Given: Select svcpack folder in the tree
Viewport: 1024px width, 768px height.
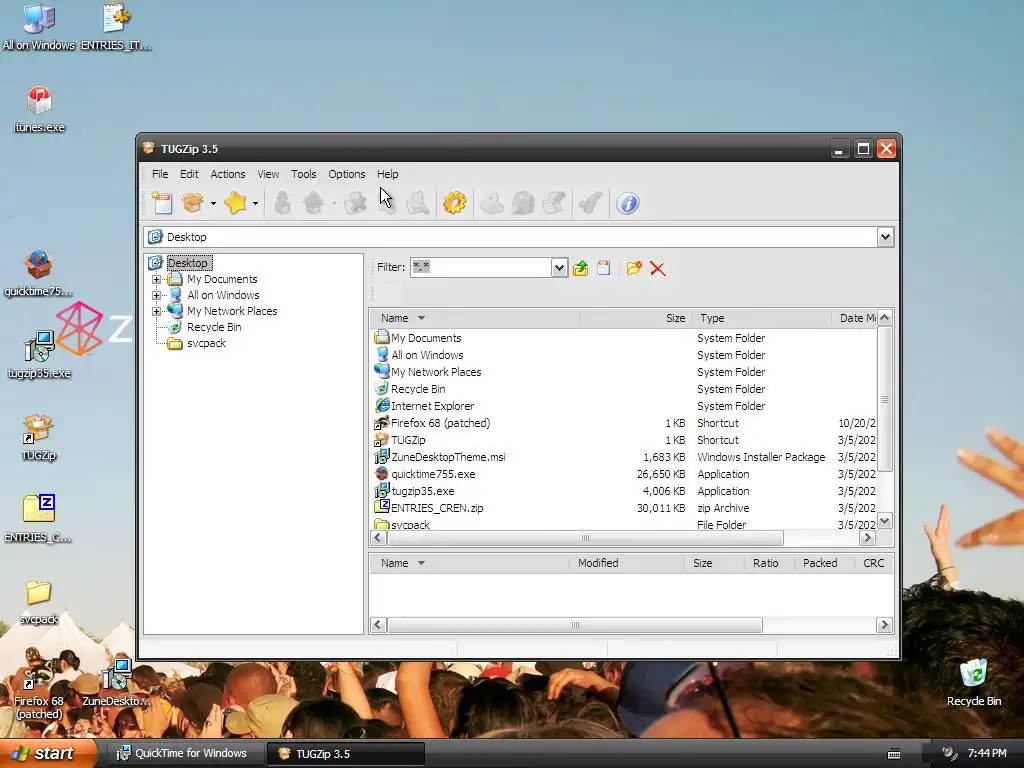Looking at the screenshot, I should coord(206,344).
